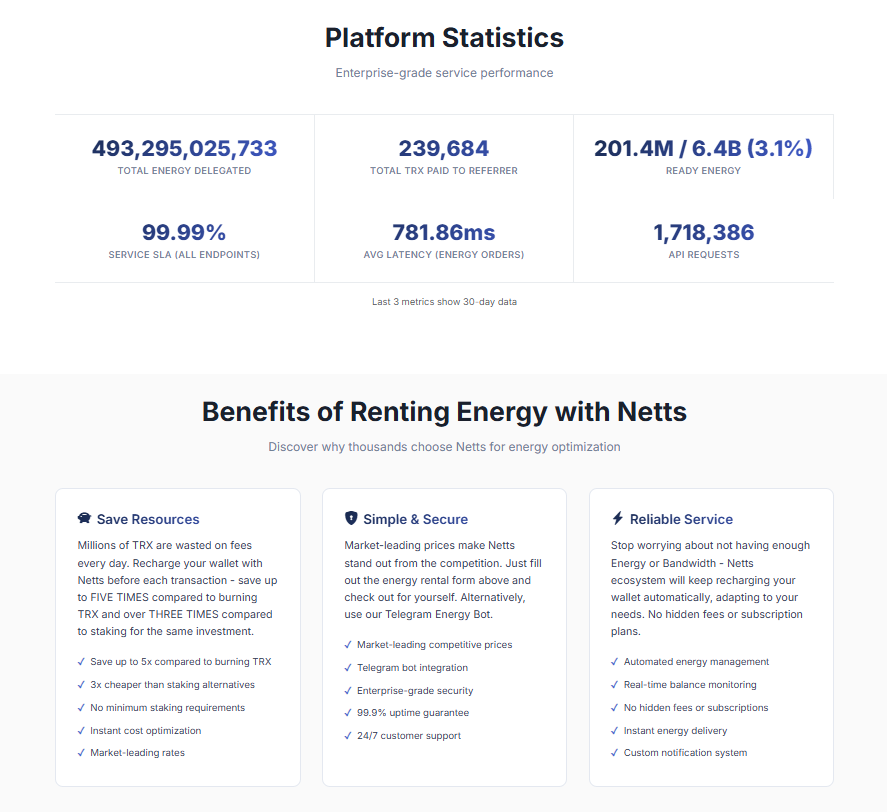Click the checkmark next to Telegram bot integration
Screen dimensions: 887x812
[x=348, y=668]
